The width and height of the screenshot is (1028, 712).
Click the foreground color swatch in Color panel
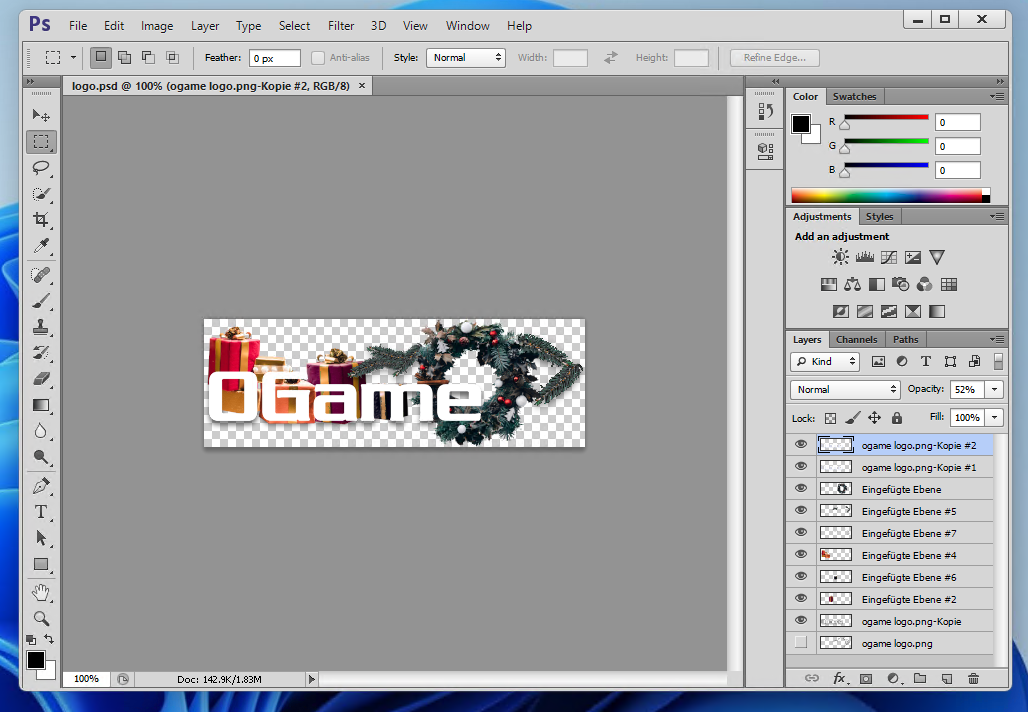(801, 123)
